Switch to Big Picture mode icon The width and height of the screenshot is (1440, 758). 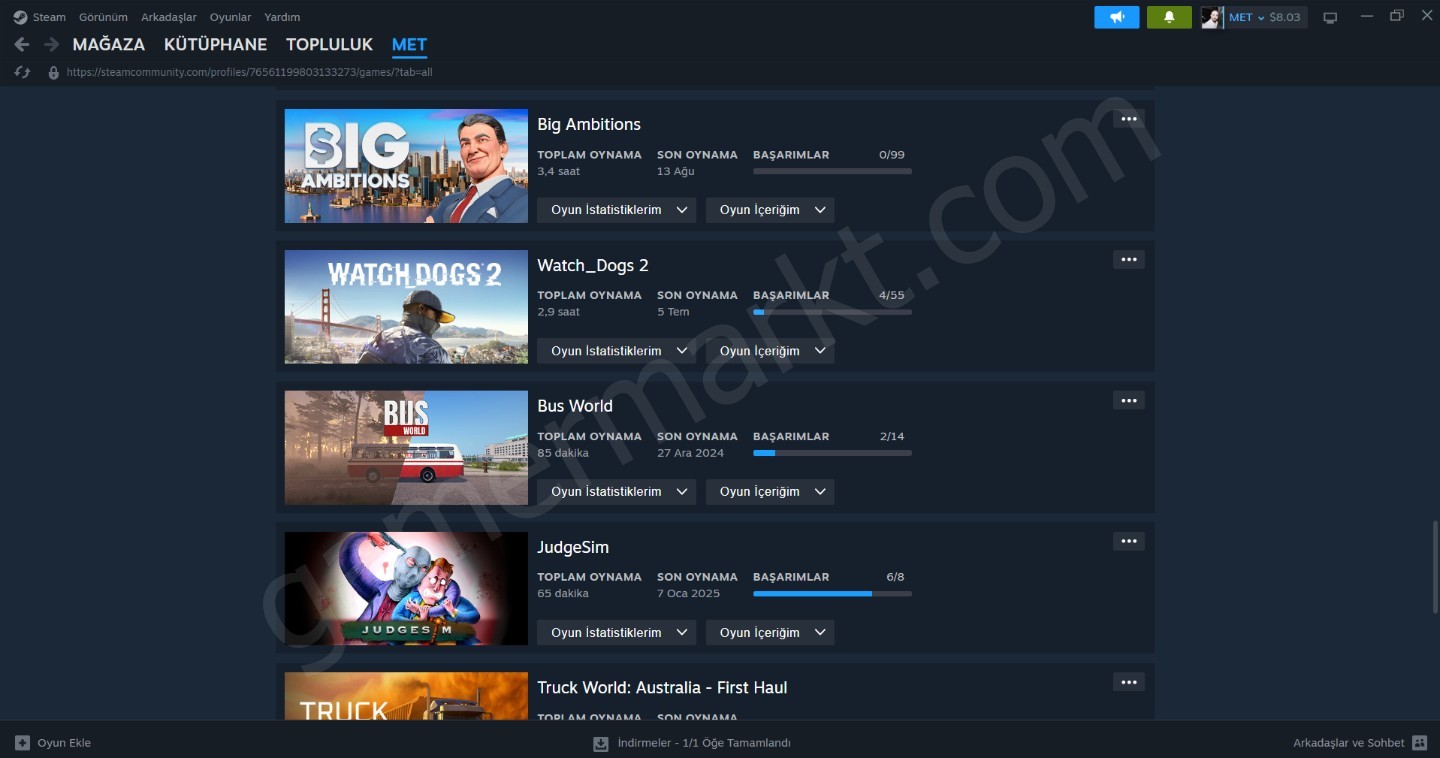point(1330,17)
